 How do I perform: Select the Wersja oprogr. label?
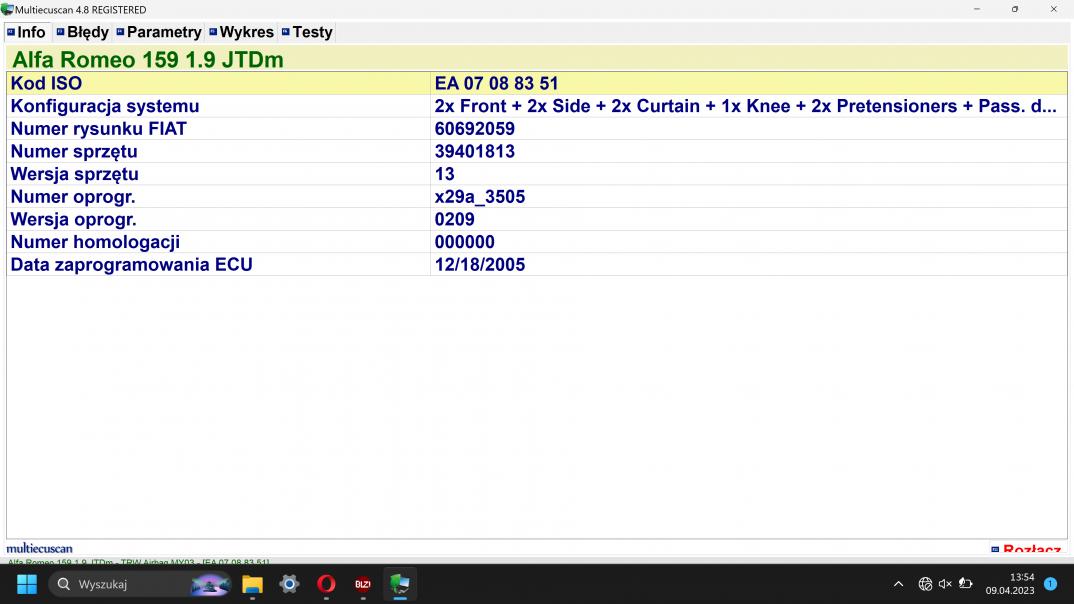(x=73, y=219)
